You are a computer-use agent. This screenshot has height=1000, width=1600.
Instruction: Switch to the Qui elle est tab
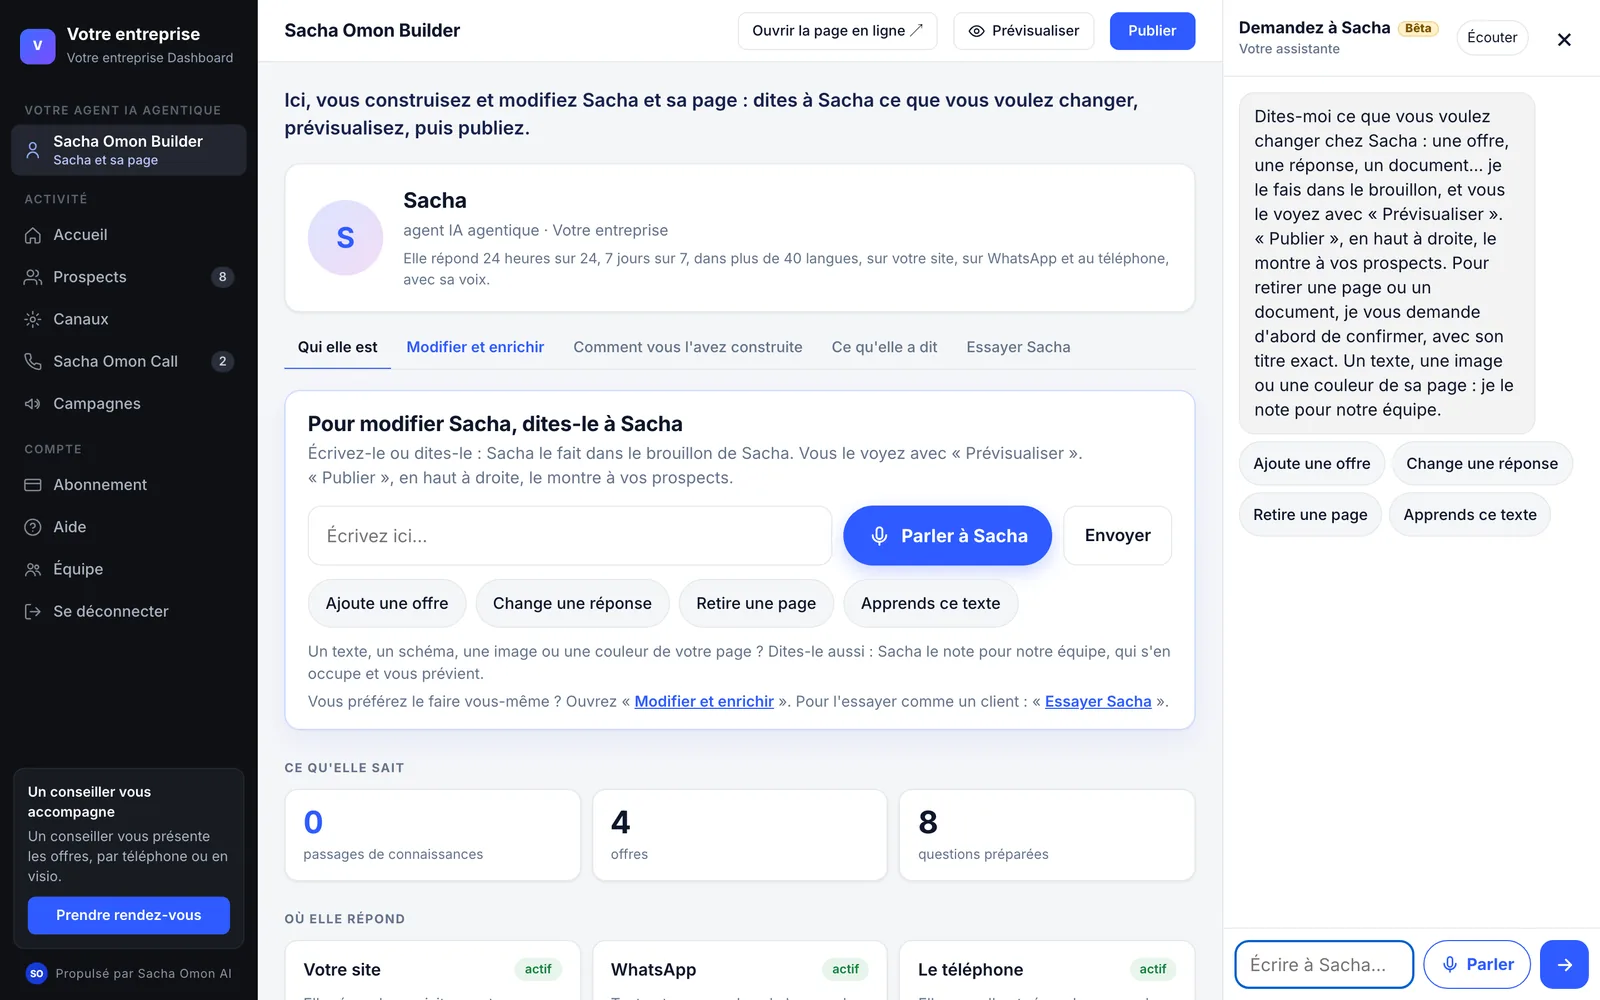337,347
